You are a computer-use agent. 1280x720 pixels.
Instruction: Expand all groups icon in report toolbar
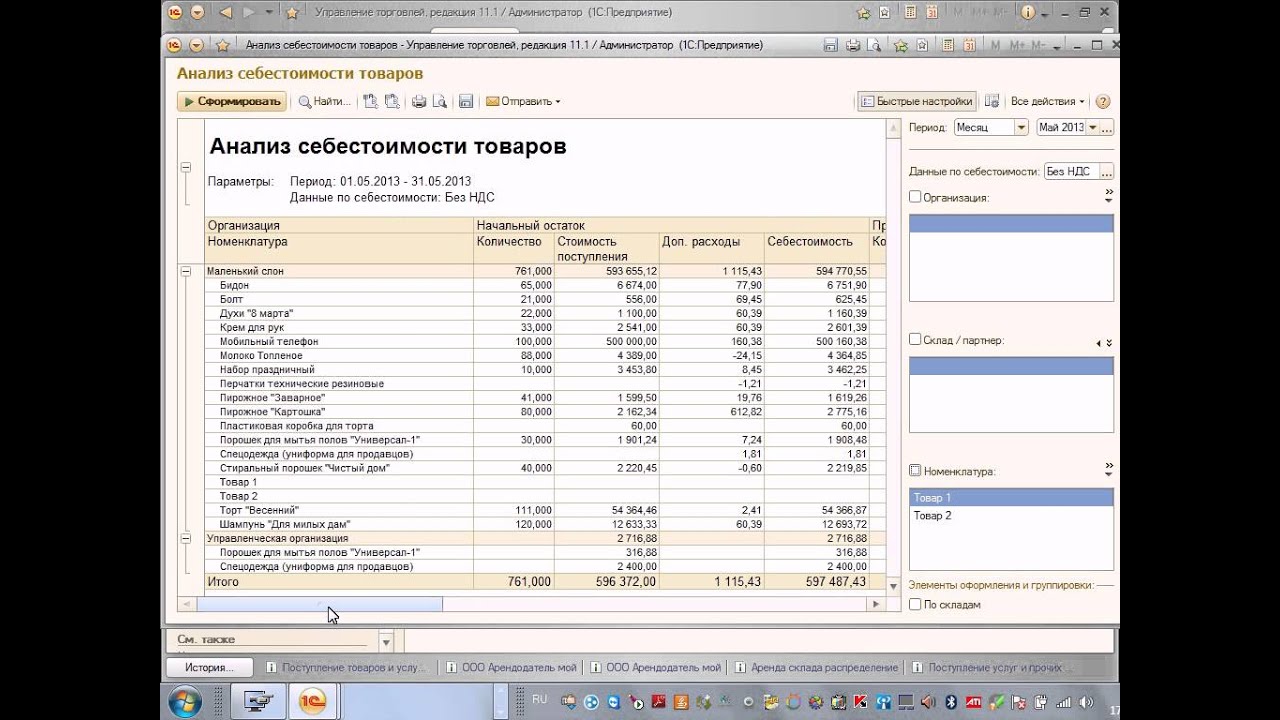pos(370,101)
